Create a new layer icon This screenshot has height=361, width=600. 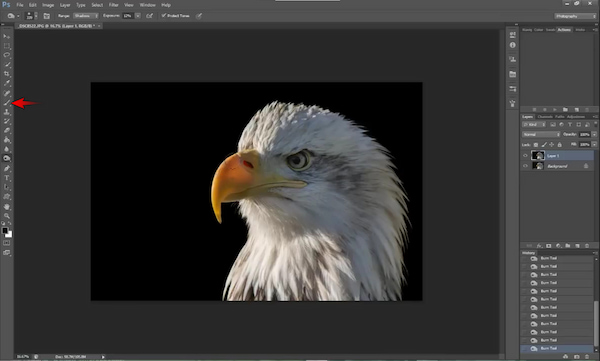577,246
